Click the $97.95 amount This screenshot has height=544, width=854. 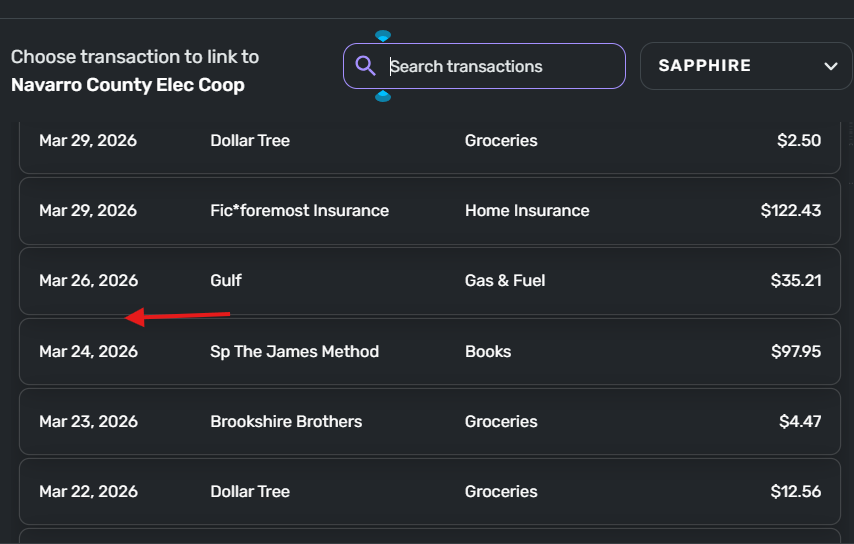[795, 352]
